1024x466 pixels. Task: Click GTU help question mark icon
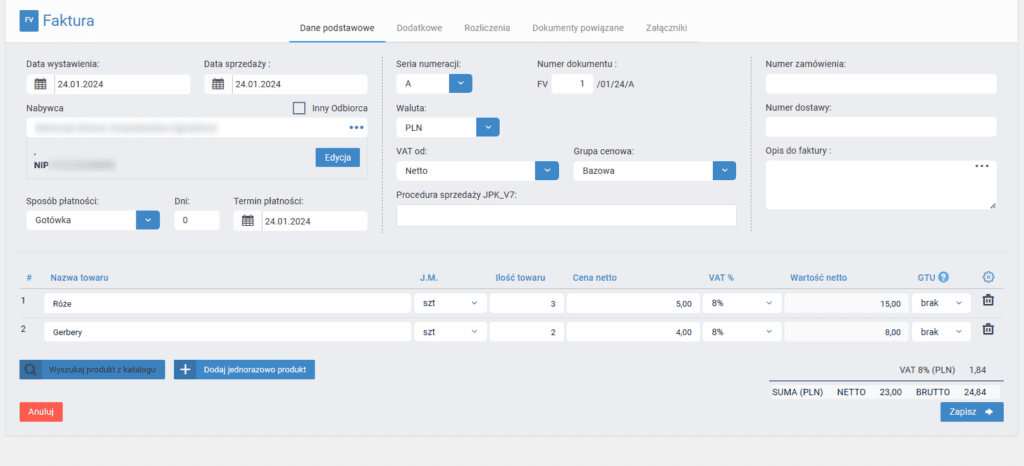point(943,277)
